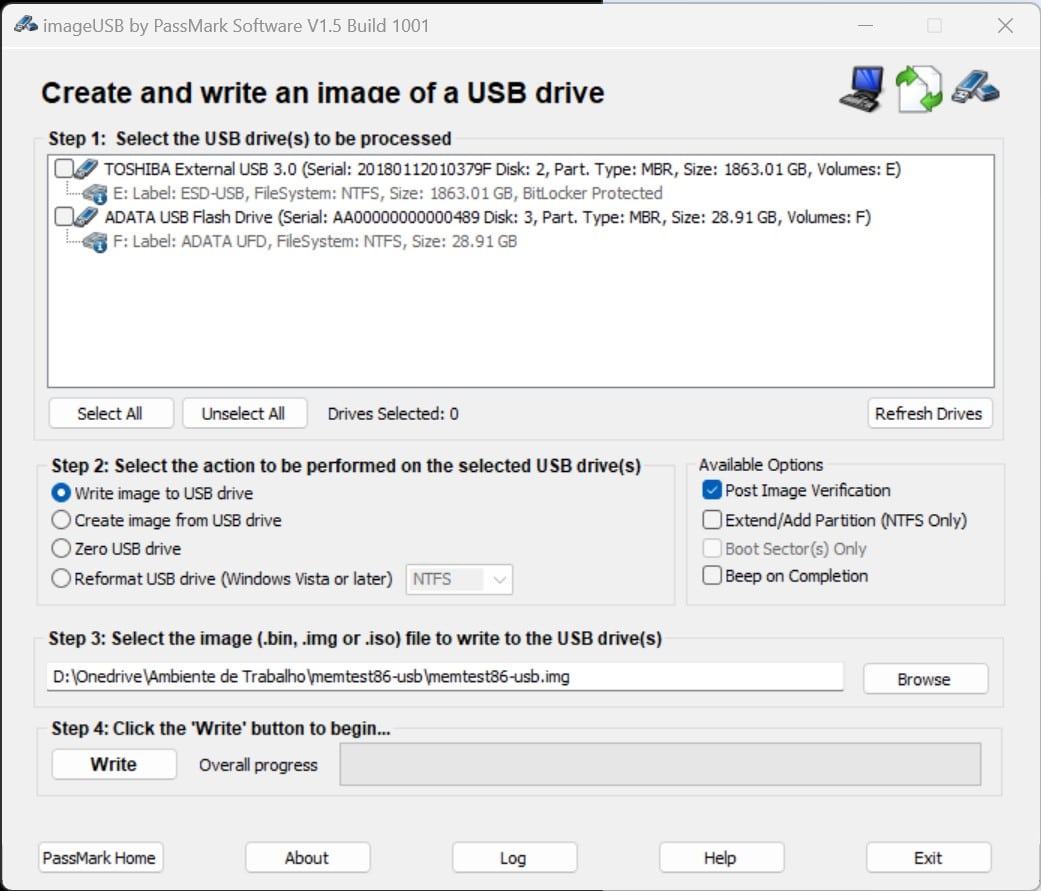Disable Post Image Verification option
1041x891 pixels.
click(x=712, y=490)
